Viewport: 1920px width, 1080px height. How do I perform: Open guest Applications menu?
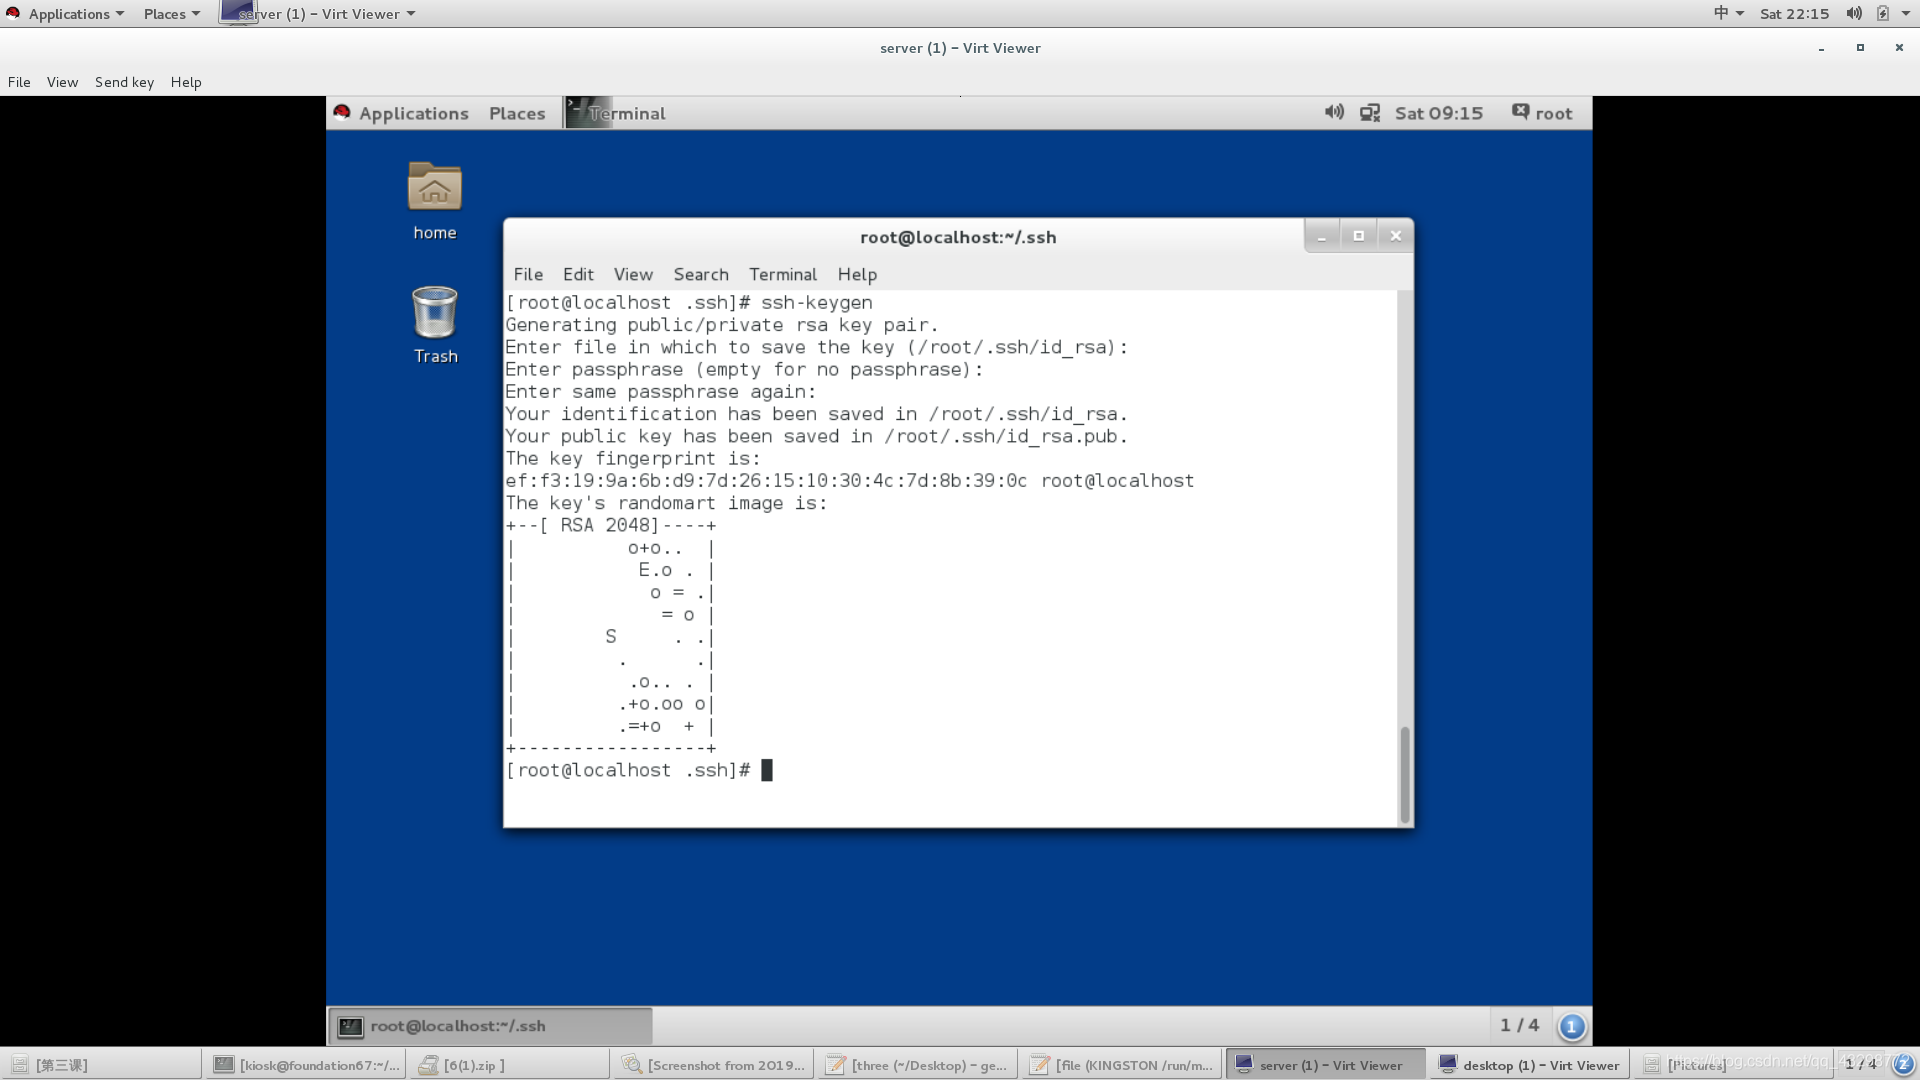click(x=413, y=113)
